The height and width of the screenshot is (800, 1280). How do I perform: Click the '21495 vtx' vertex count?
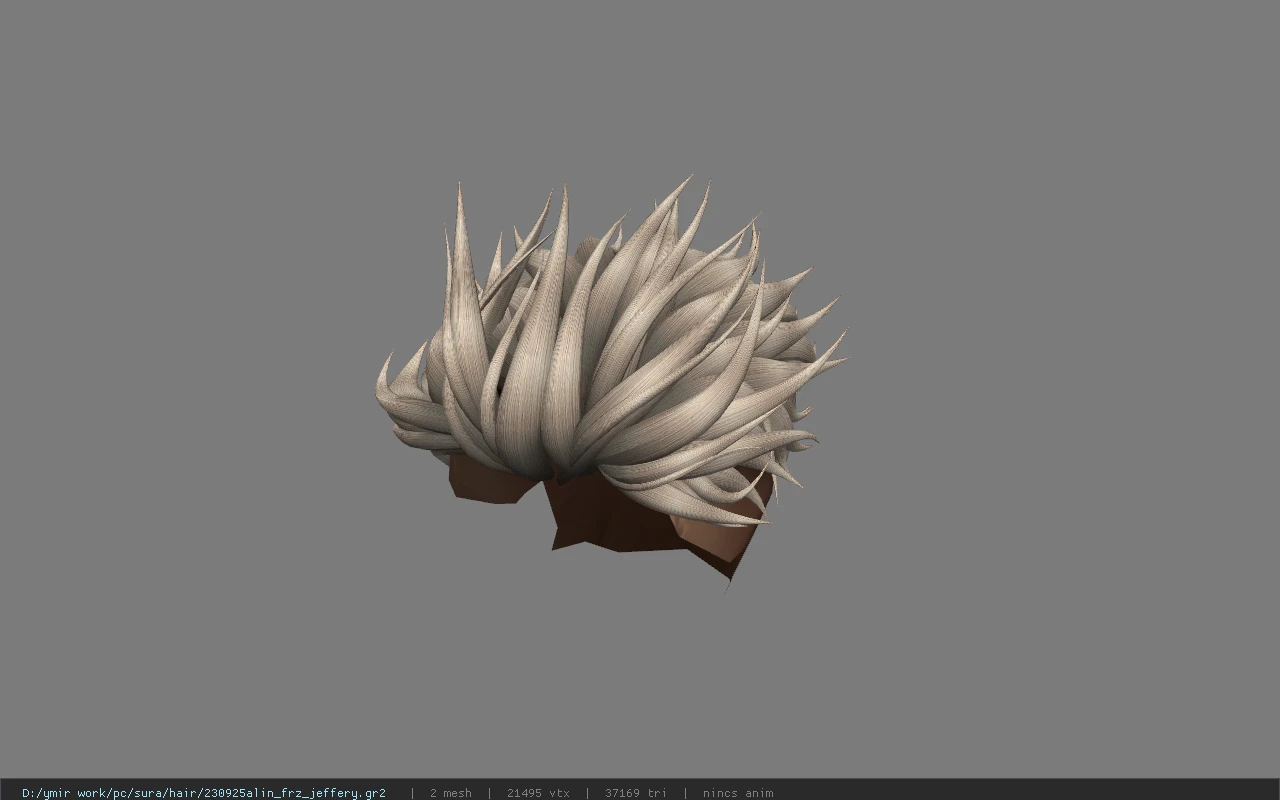coord(538,792)
